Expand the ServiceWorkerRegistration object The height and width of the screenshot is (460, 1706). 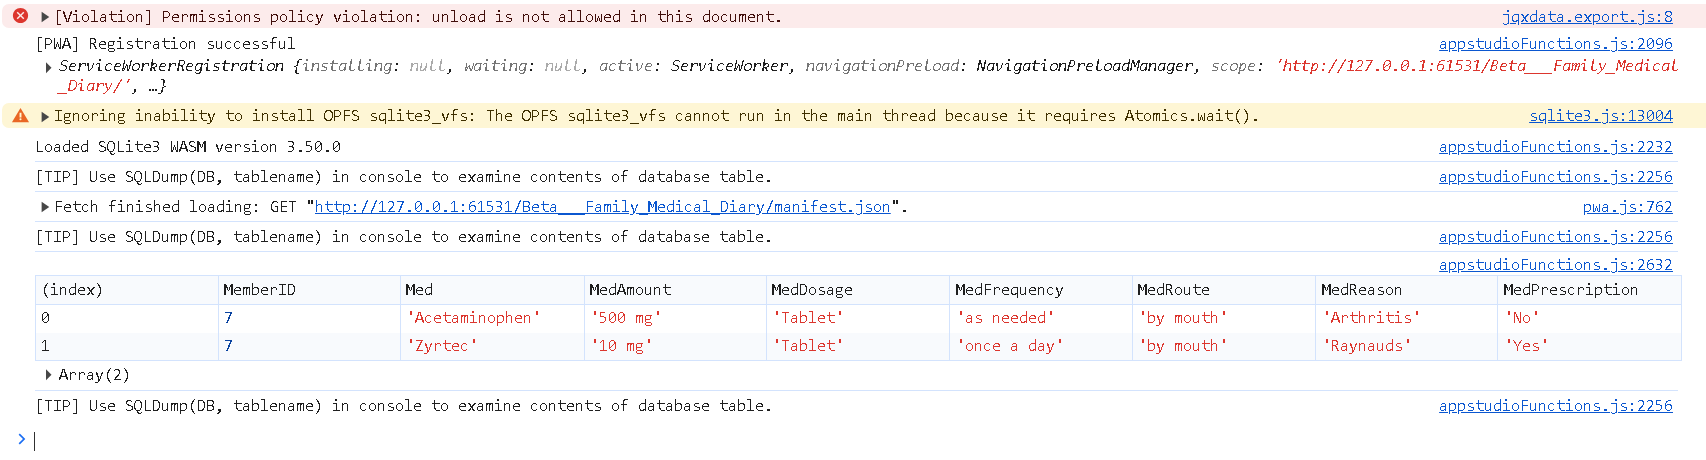click(49, 67)
